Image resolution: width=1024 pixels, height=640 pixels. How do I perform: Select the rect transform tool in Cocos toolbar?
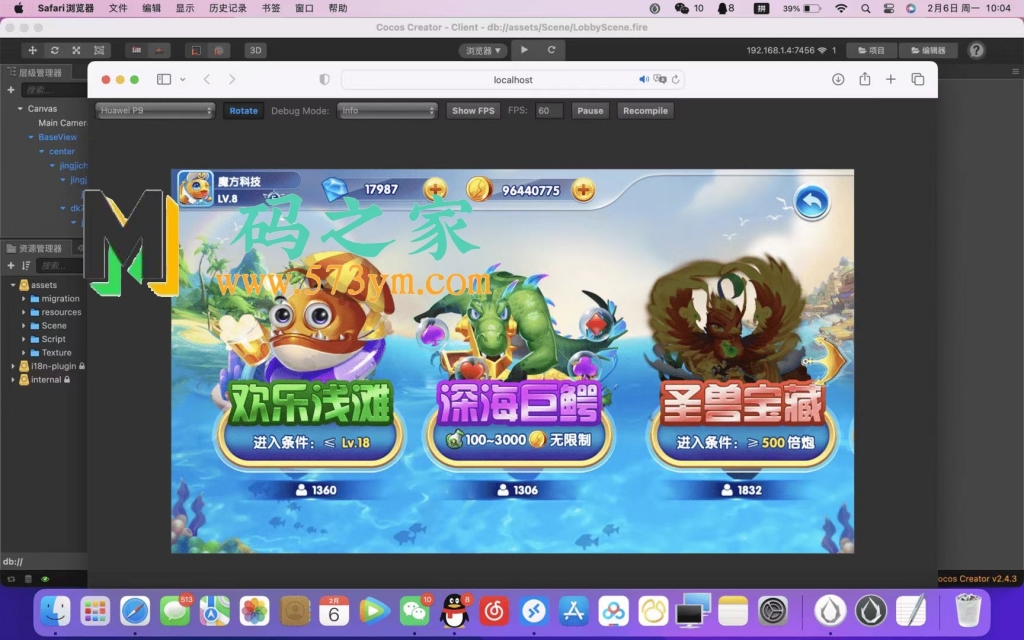pyautogui.click(x=99, y=50)
